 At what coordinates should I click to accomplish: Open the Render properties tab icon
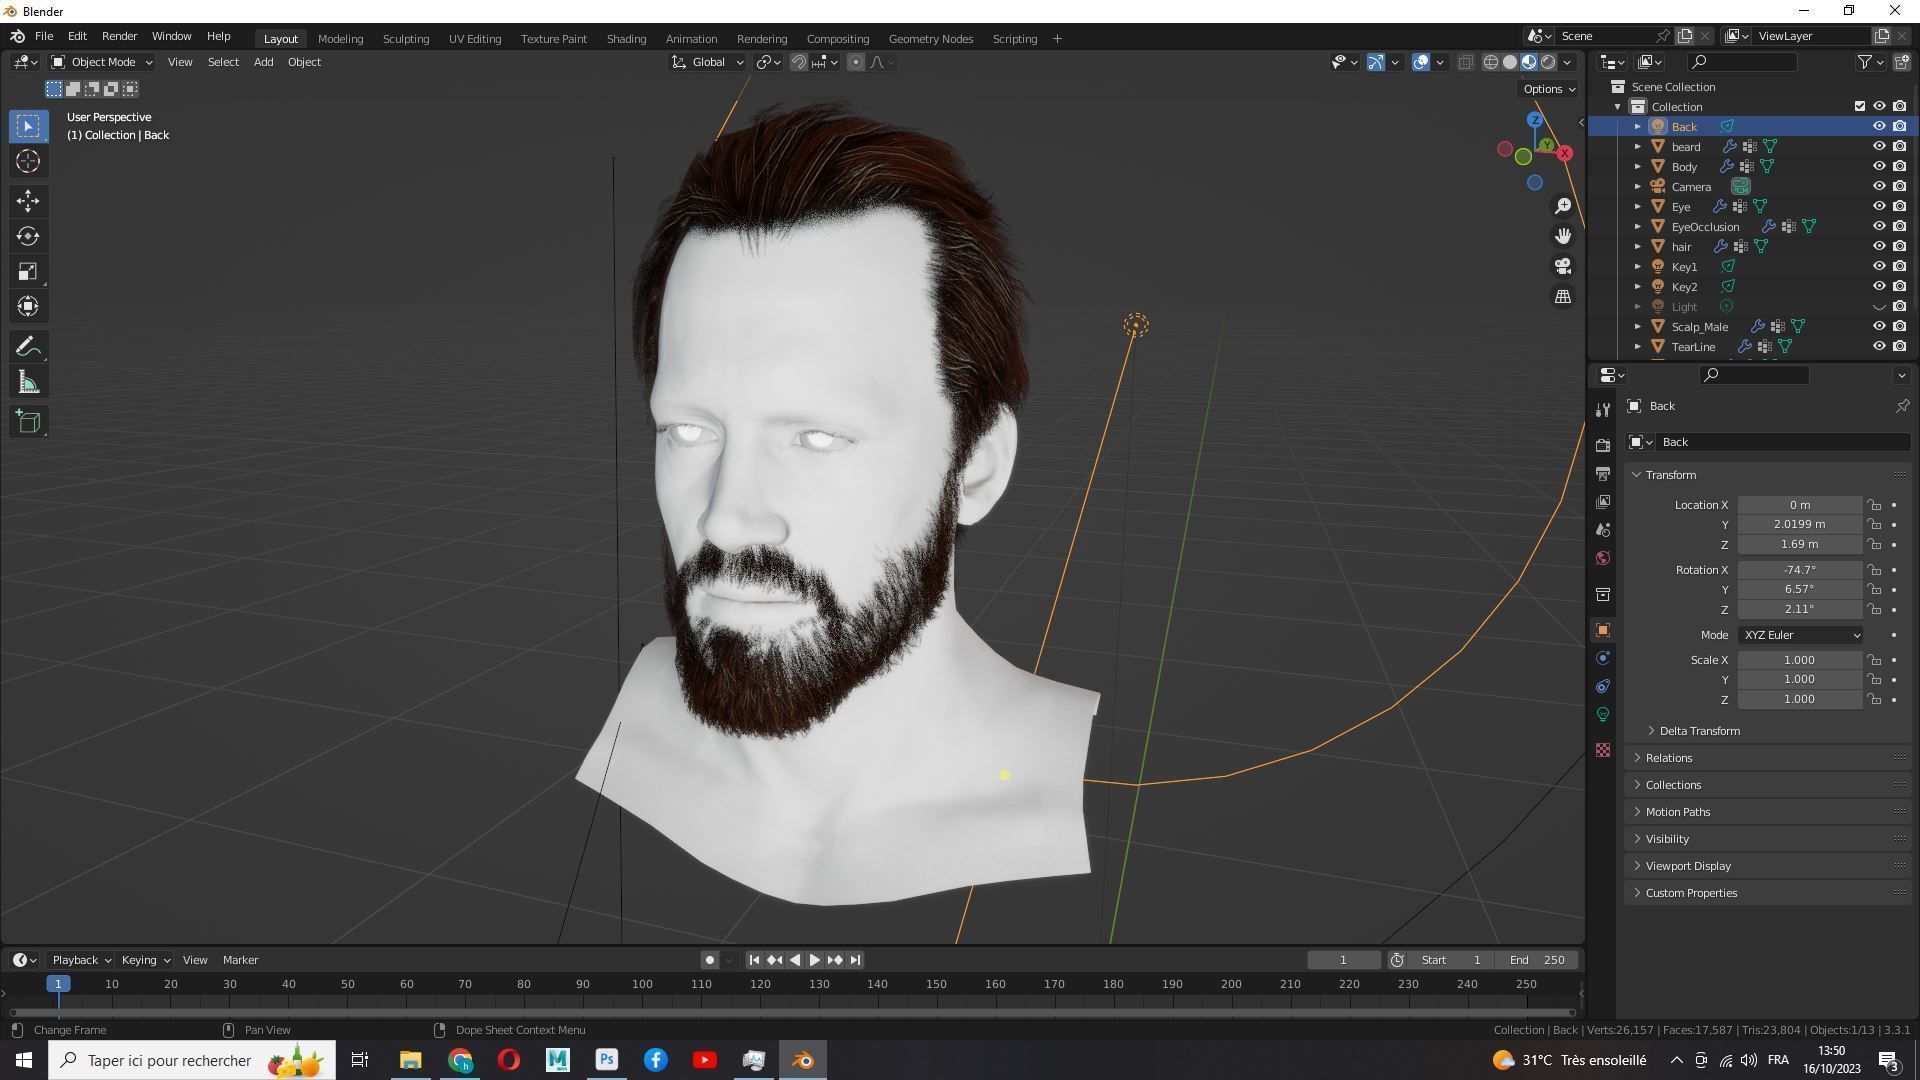pyautogui.click(x=1603, y=446)
